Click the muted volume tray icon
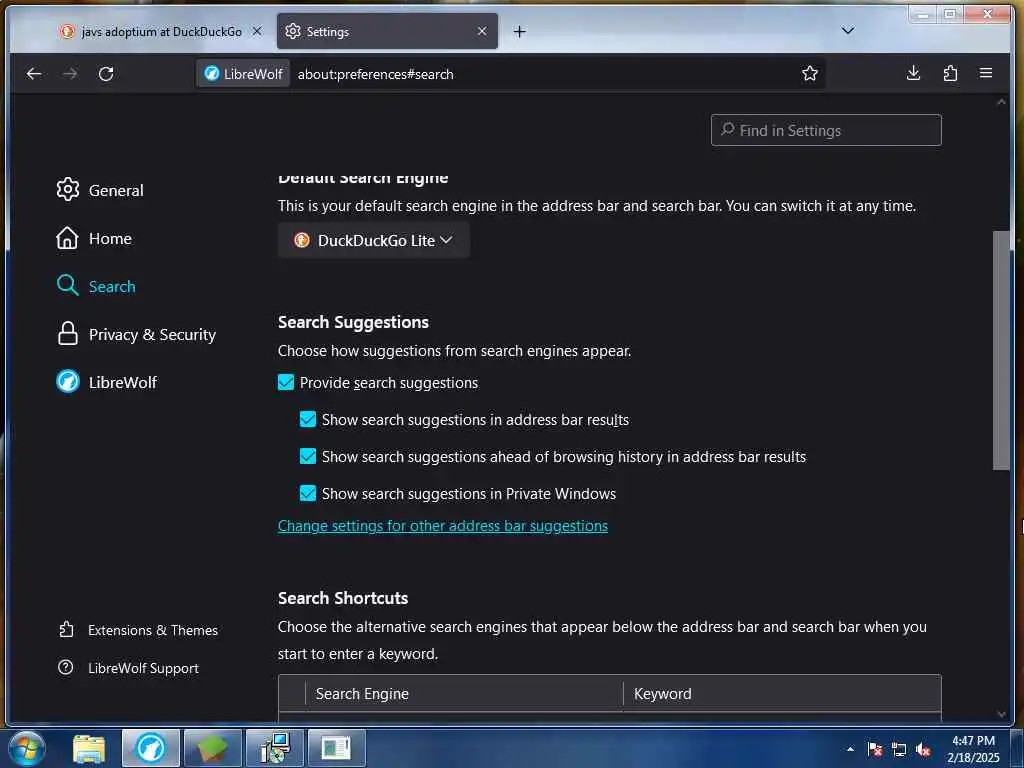 (x=923, y=749)
